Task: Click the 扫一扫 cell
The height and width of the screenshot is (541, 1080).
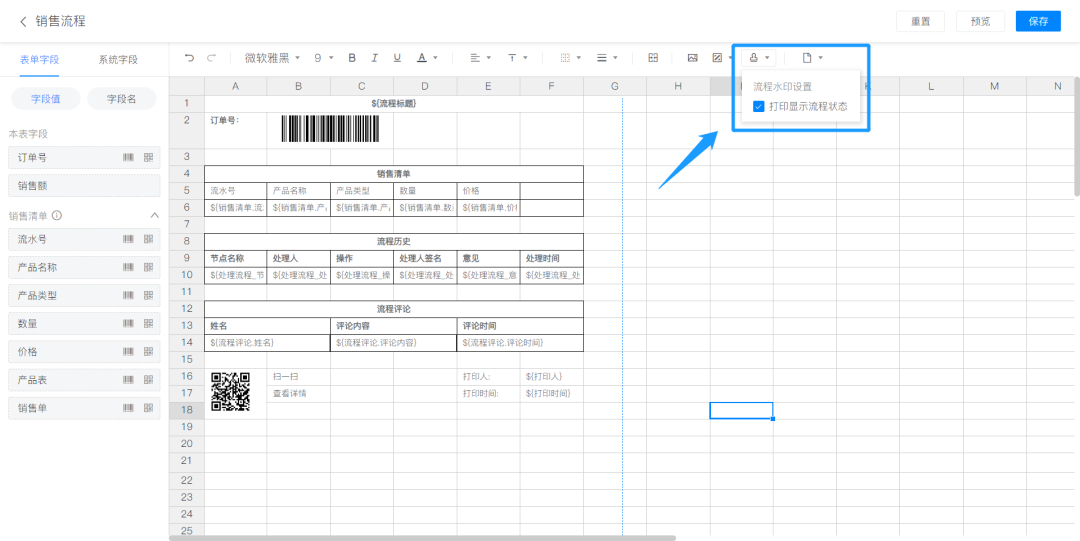Action: (x=299, y=376)
